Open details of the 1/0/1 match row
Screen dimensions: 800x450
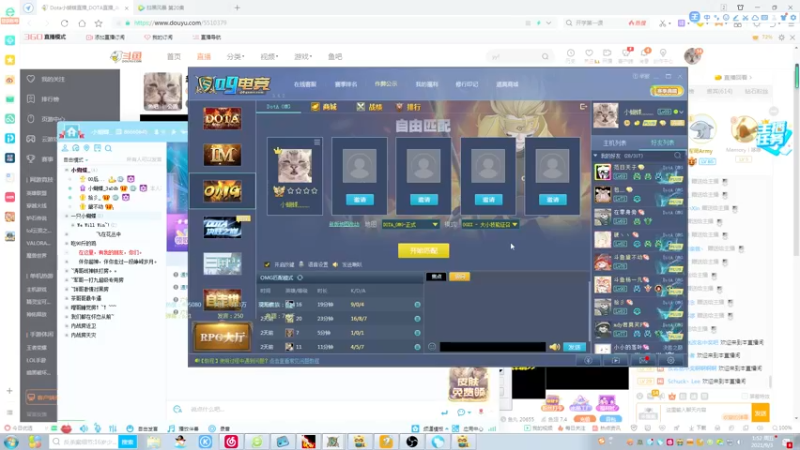pyautogui.click(x=417, y=333)
